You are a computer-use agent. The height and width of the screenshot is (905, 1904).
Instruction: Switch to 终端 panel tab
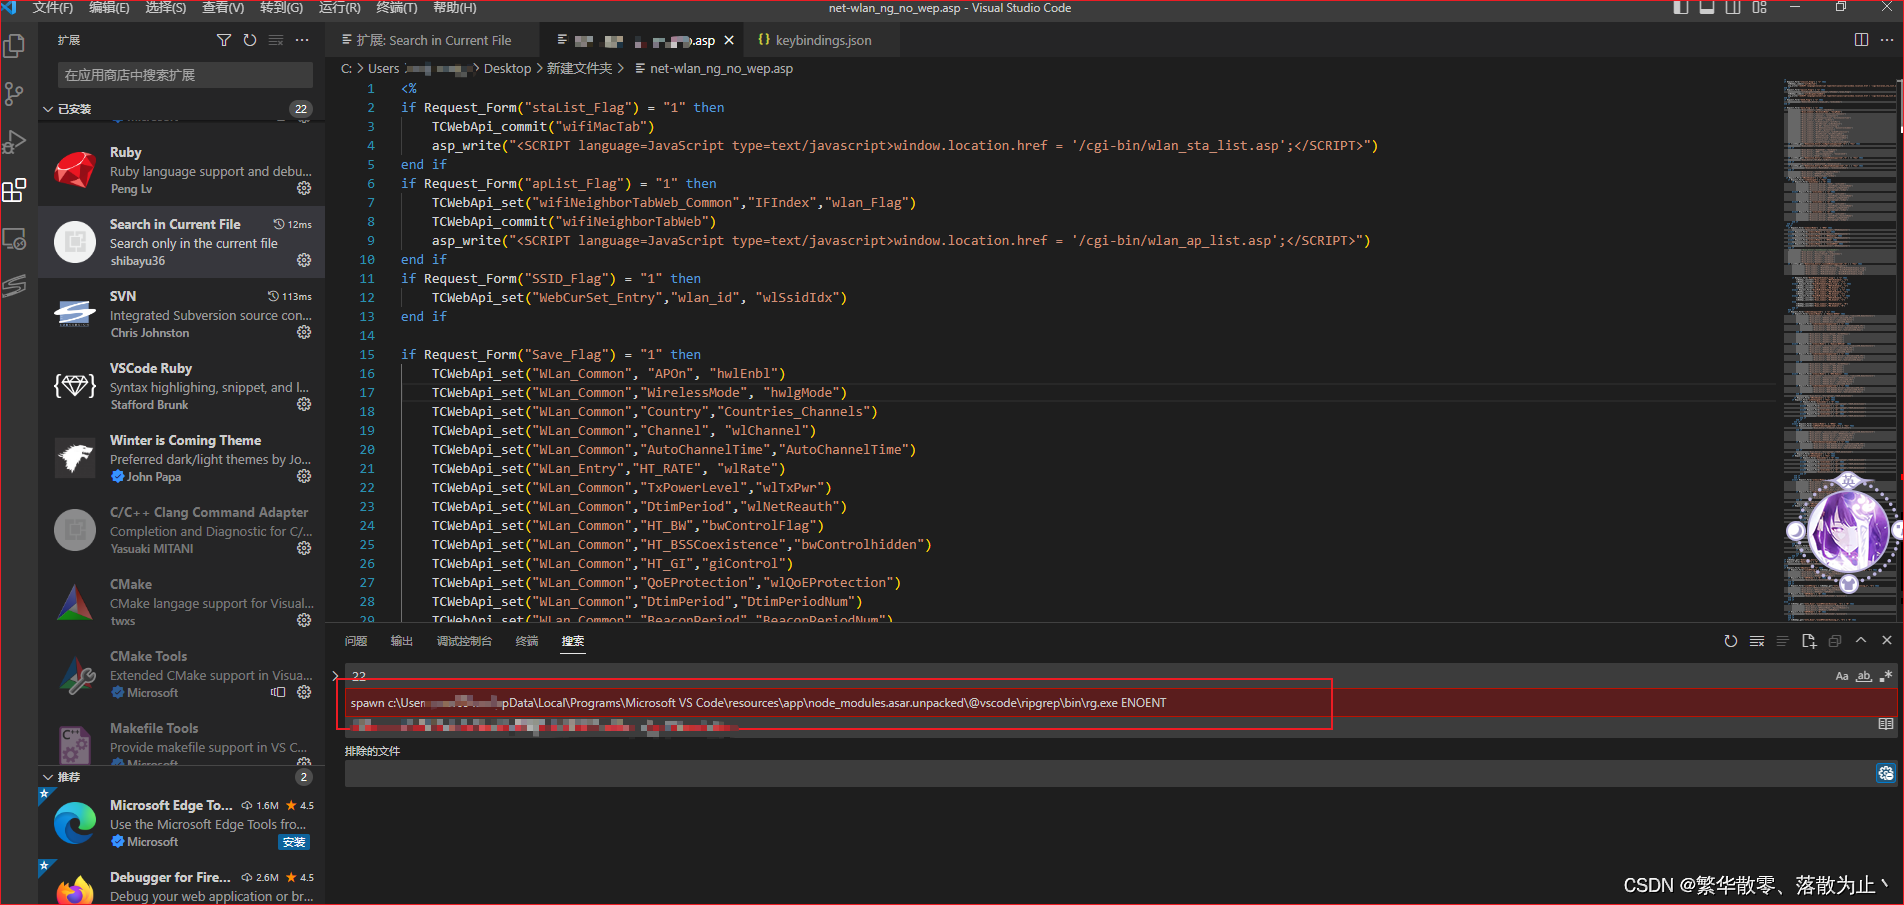click(x=527, y=641)
